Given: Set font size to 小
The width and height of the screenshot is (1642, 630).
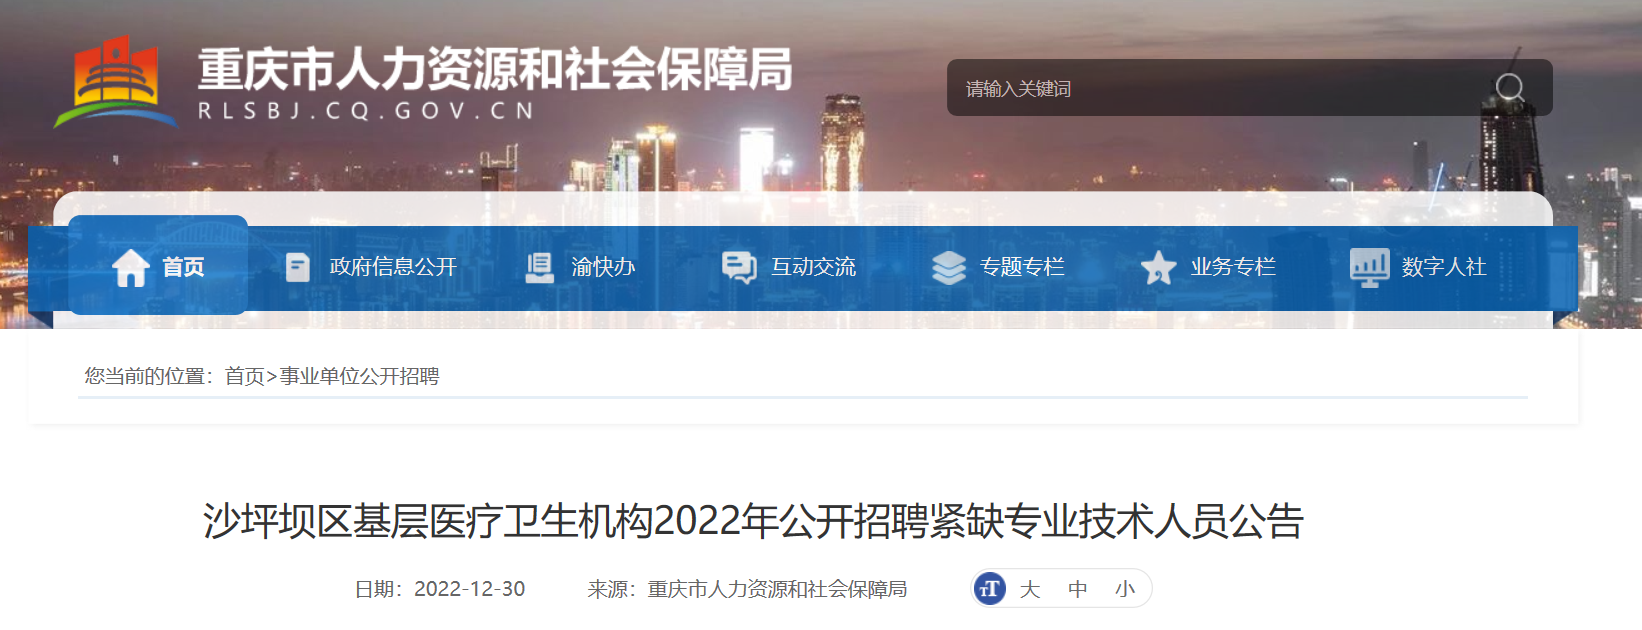Looking at the screenshot, I should [x=1125, y=589].
